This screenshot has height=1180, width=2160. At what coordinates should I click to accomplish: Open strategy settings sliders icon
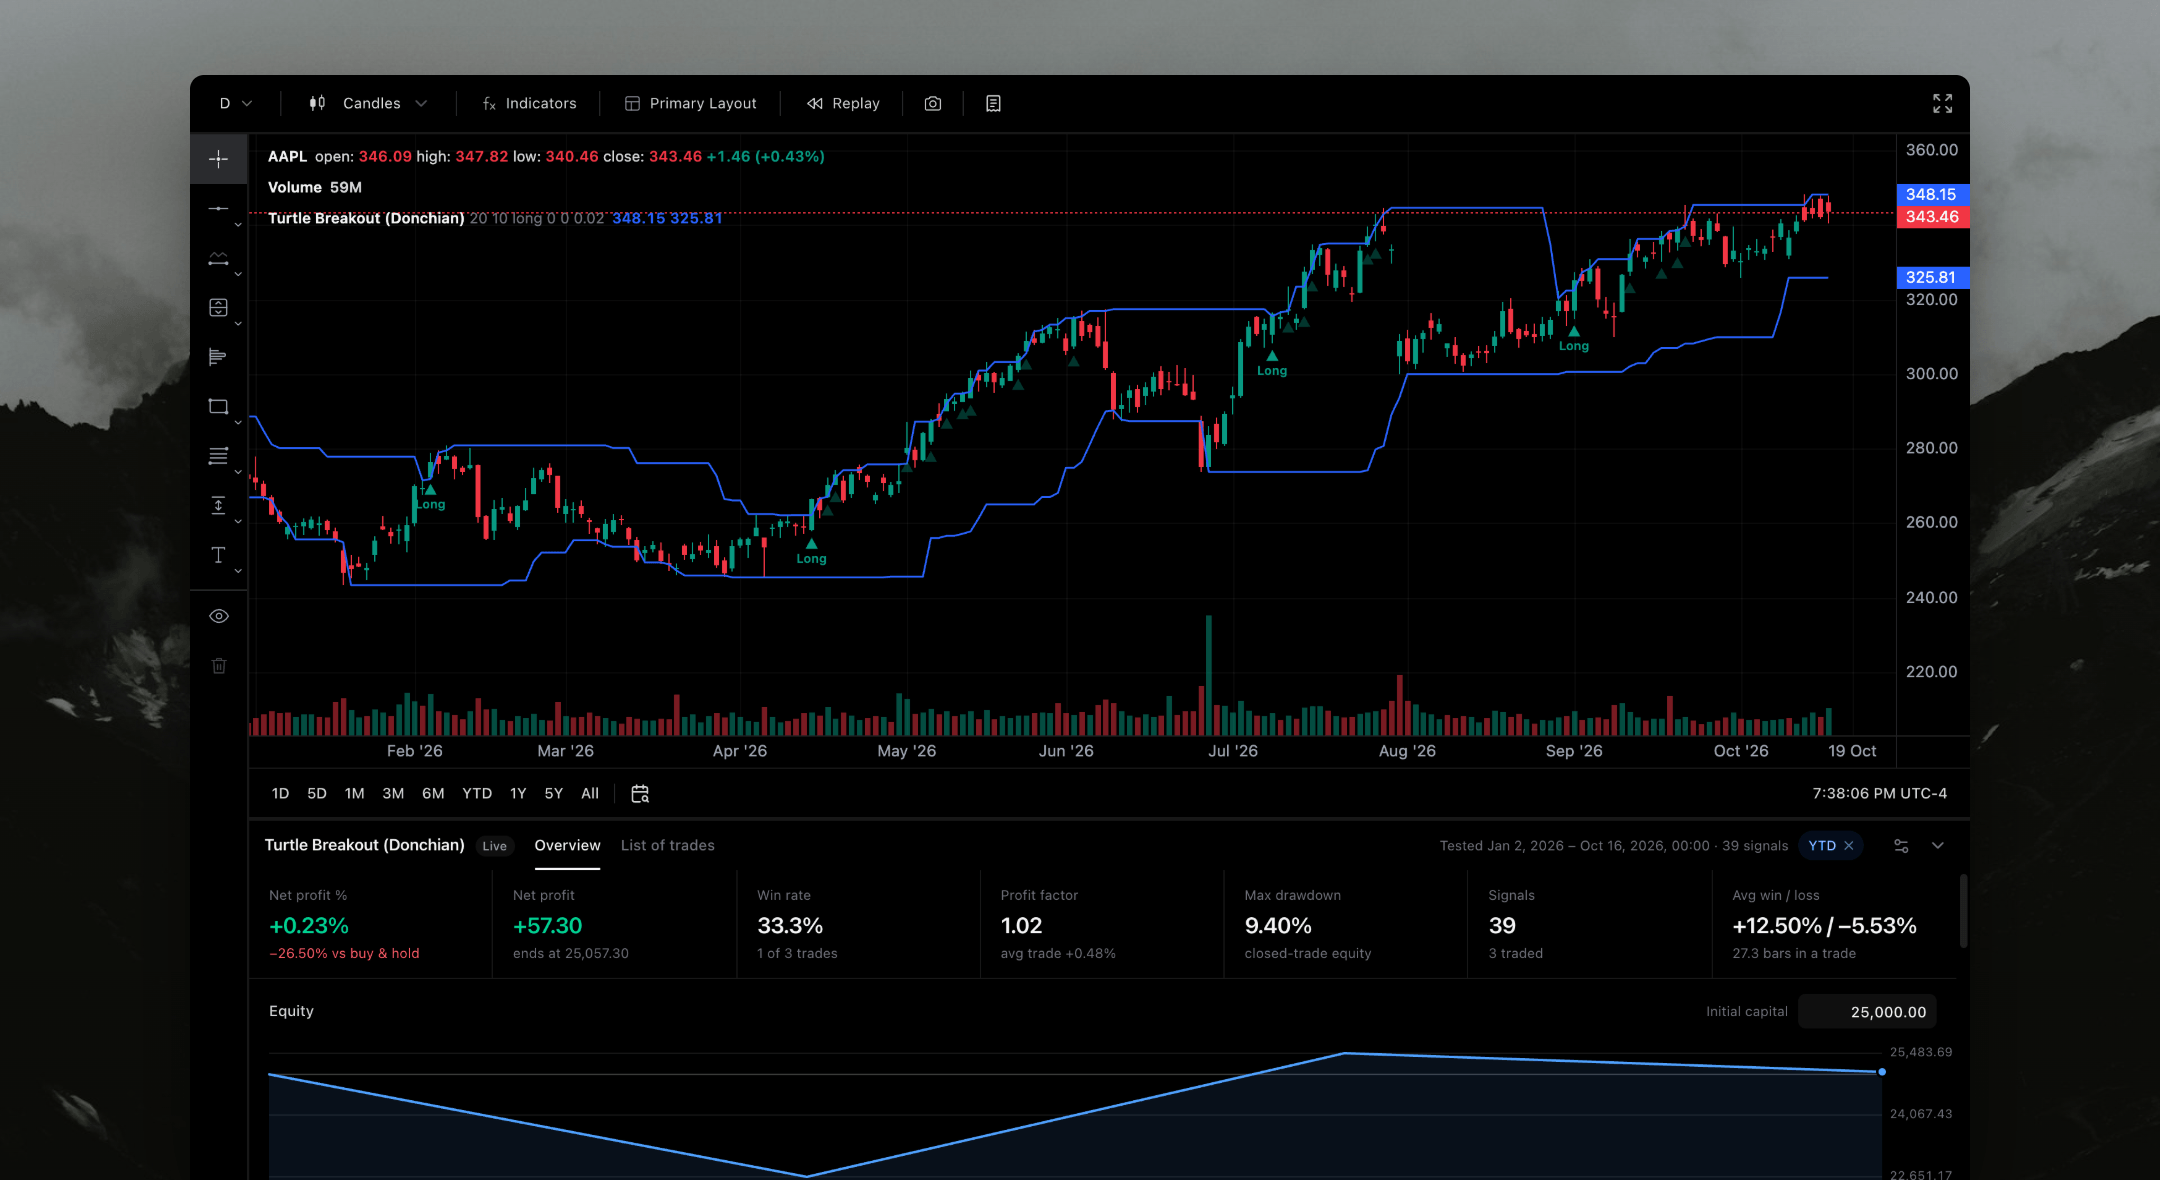(x=1901, y=846)
